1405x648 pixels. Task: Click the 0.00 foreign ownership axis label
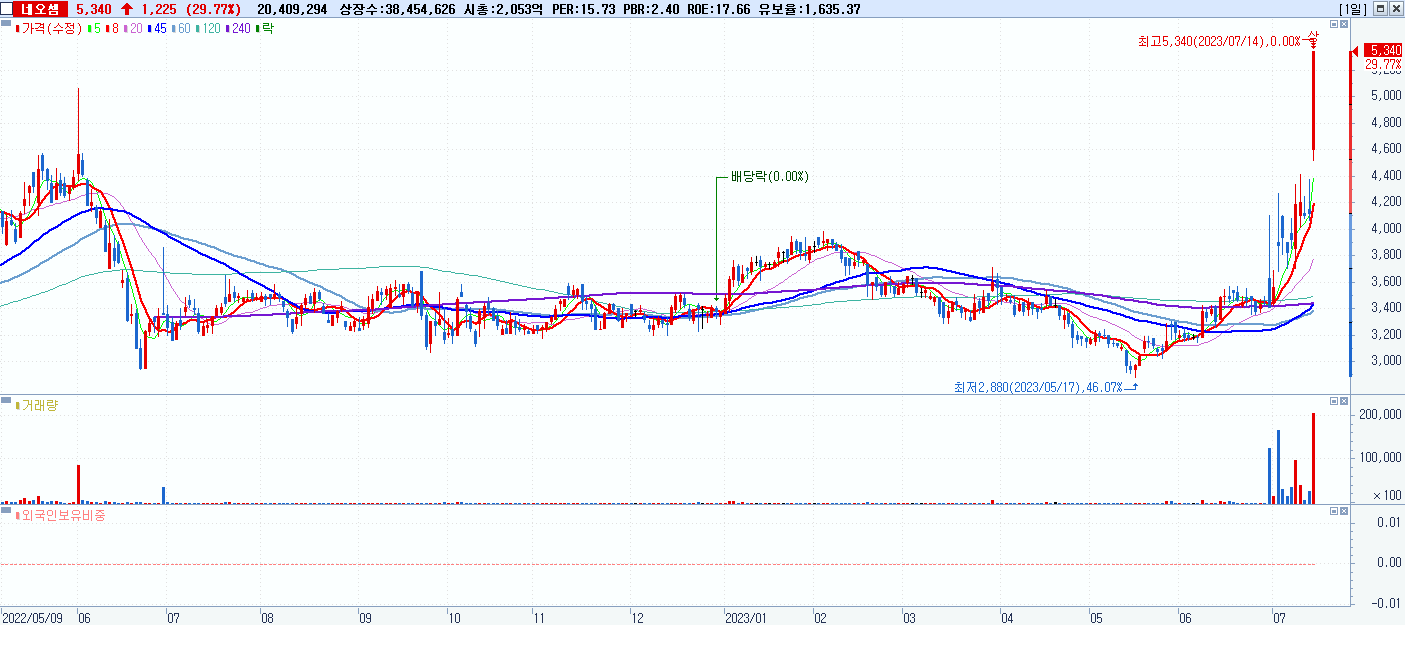[1388, 562]
